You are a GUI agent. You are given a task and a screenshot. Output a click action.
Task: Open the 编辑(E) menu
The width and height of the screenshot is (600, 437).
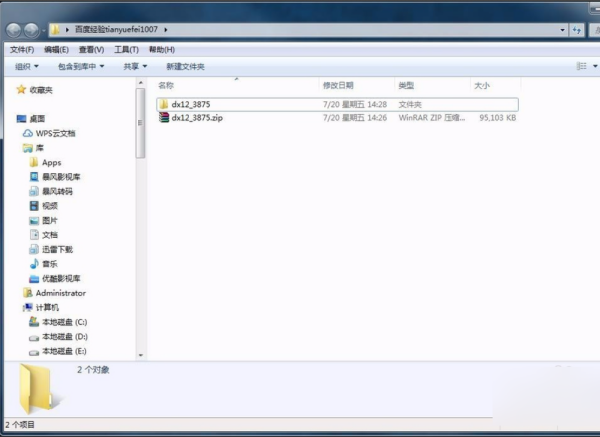point(56,49)
